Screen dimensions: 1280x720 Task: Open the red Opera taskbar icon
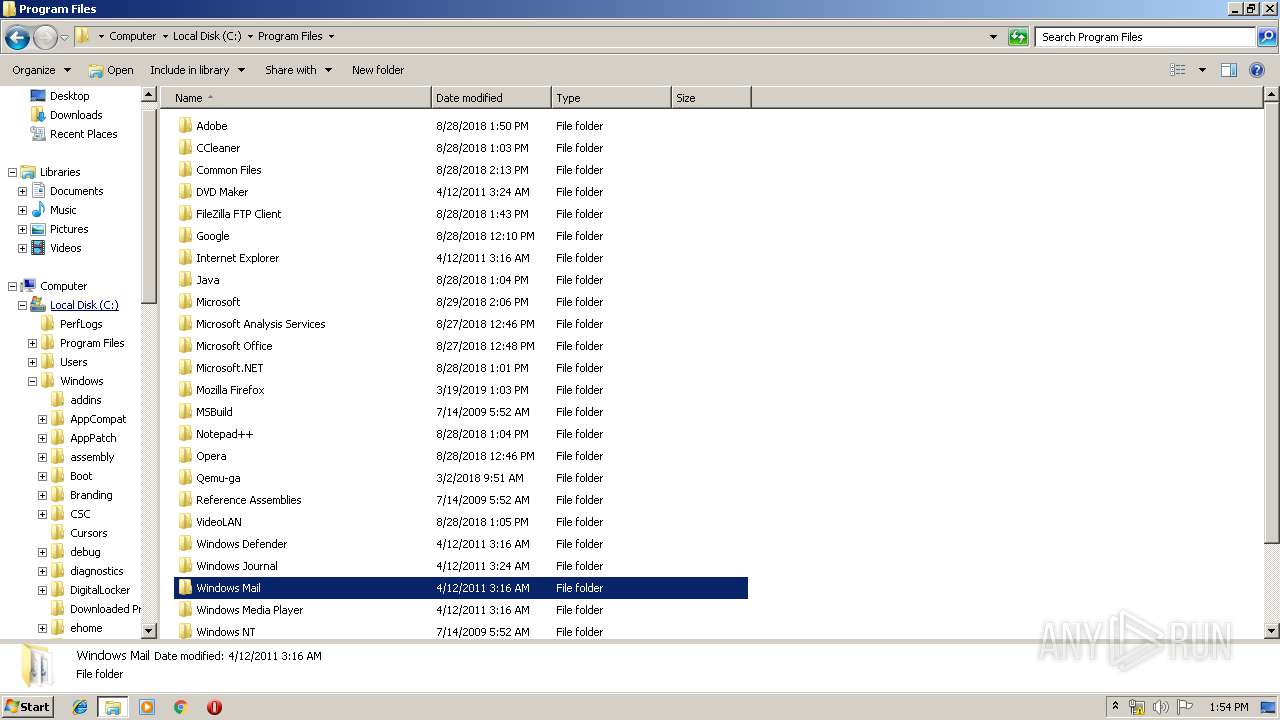[214, 707]
